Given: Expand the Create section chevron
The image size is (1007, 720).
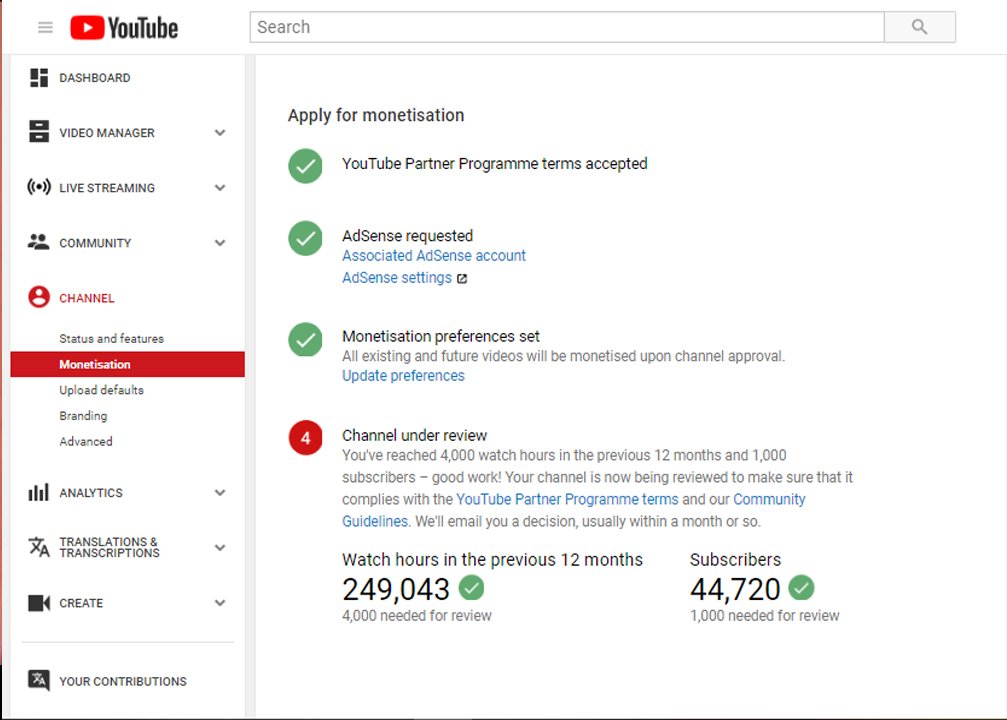Looking at the screenshot, I should 220,603.
